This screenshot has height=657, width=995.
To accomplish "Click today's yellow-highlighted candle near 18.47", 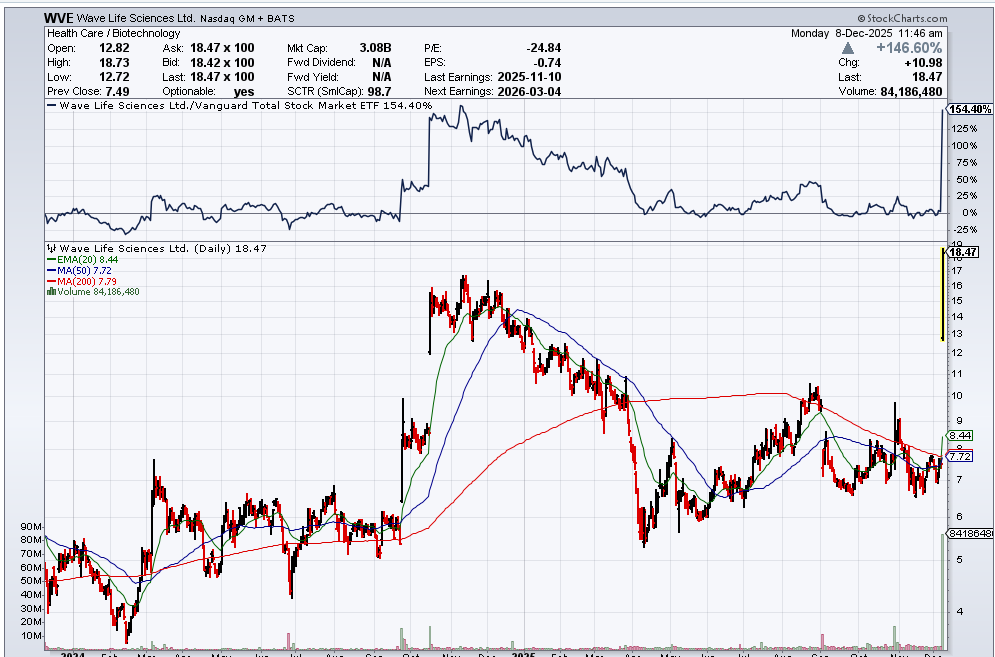I will click(x=942, y=295).
